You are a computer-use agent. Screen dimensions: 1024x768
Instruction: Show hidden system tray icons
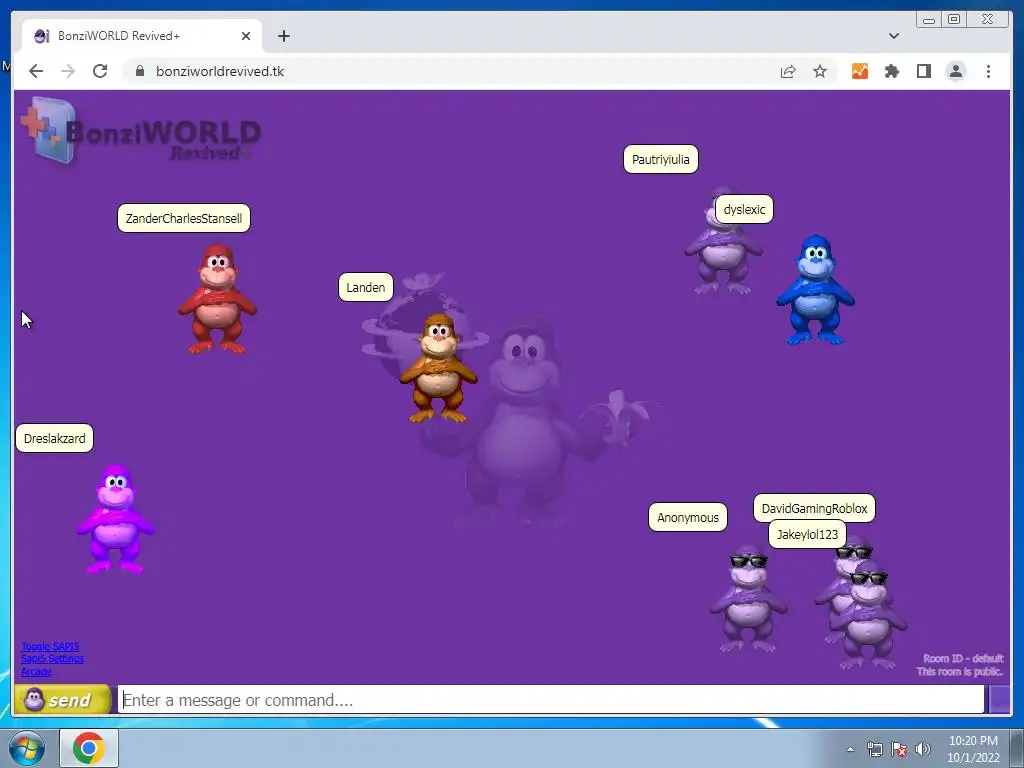tap(850, 749)
